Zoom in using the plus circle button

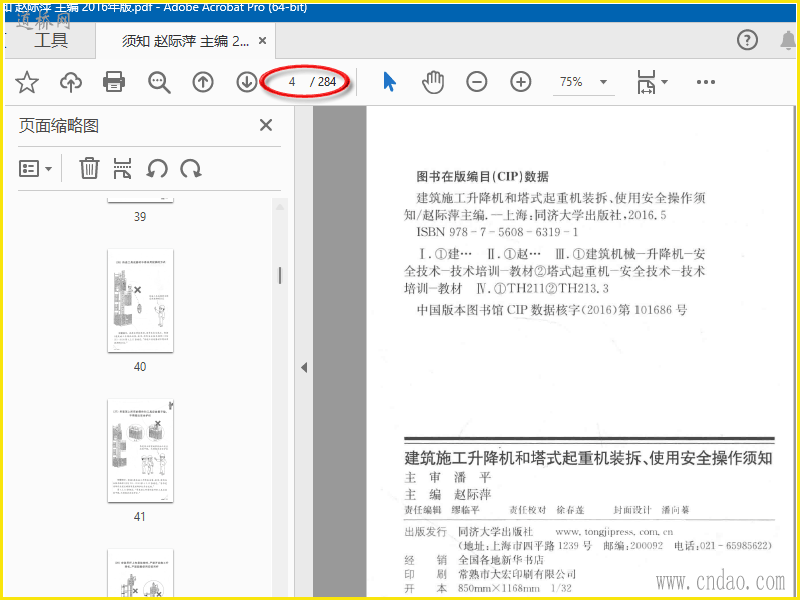coord(520,82)
